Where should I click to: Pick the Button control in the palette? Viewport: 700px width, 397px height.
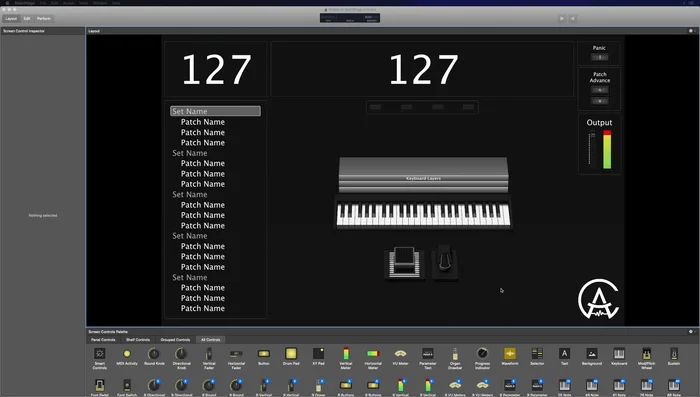[264, 354]
